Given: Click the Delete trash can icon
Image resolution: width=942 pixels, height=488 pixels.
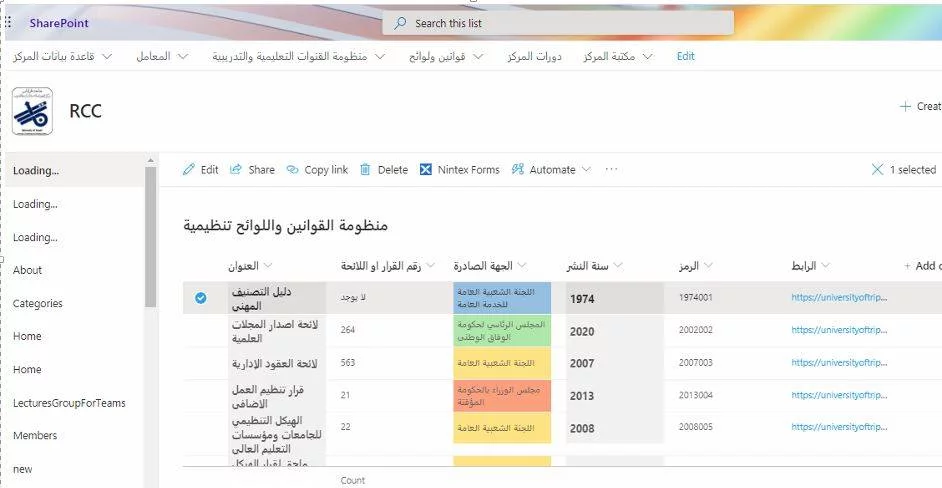Looking at the screenshot, I should (x=366, y=170).
